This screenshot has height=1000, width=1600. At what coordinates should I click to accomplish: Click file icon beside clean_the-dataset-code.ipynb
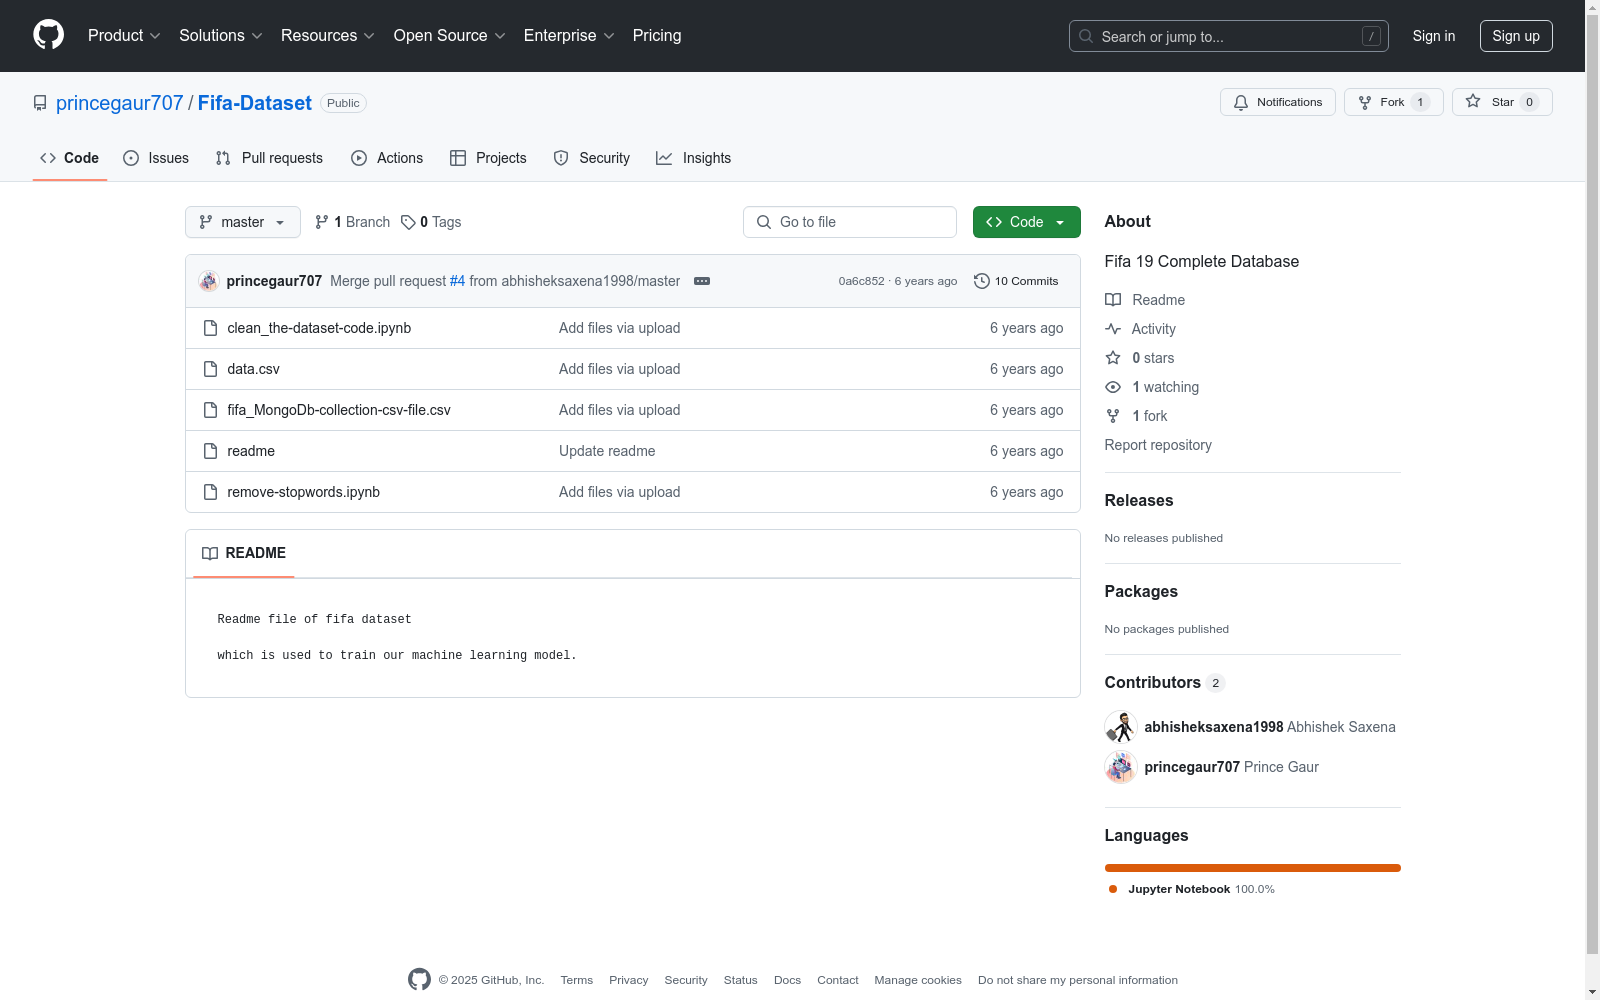210,328
